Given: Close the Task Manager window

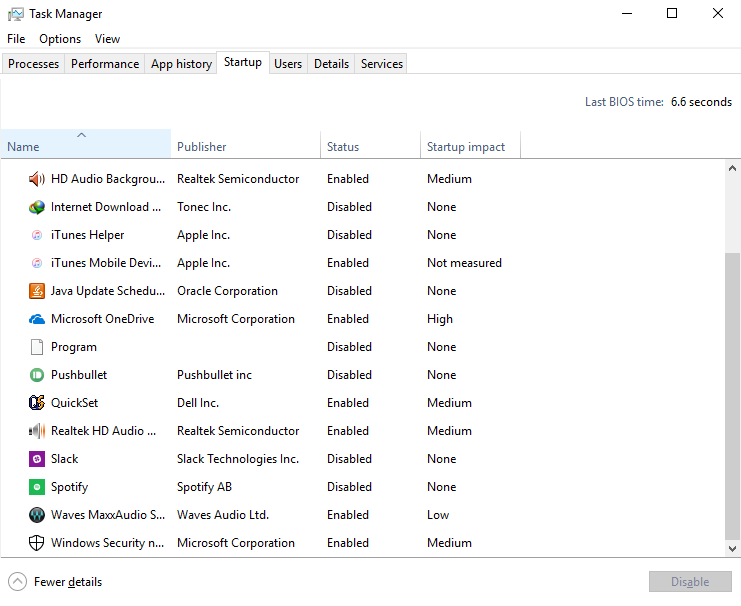Looking at the screenshot, I should coord(718,14).
